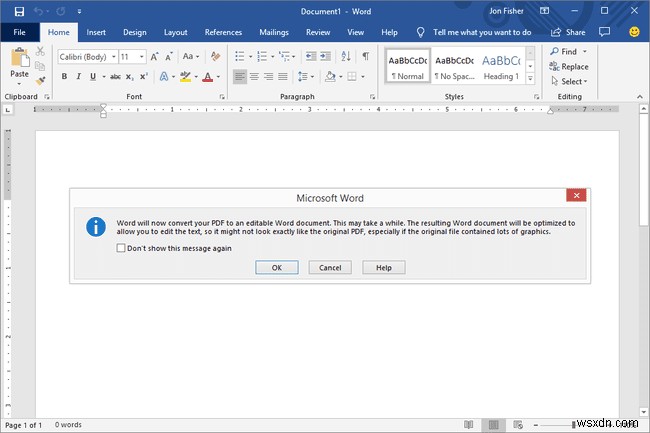650x433 pixels.
Task: Open the File tab
Action: [x=19, y=32]
